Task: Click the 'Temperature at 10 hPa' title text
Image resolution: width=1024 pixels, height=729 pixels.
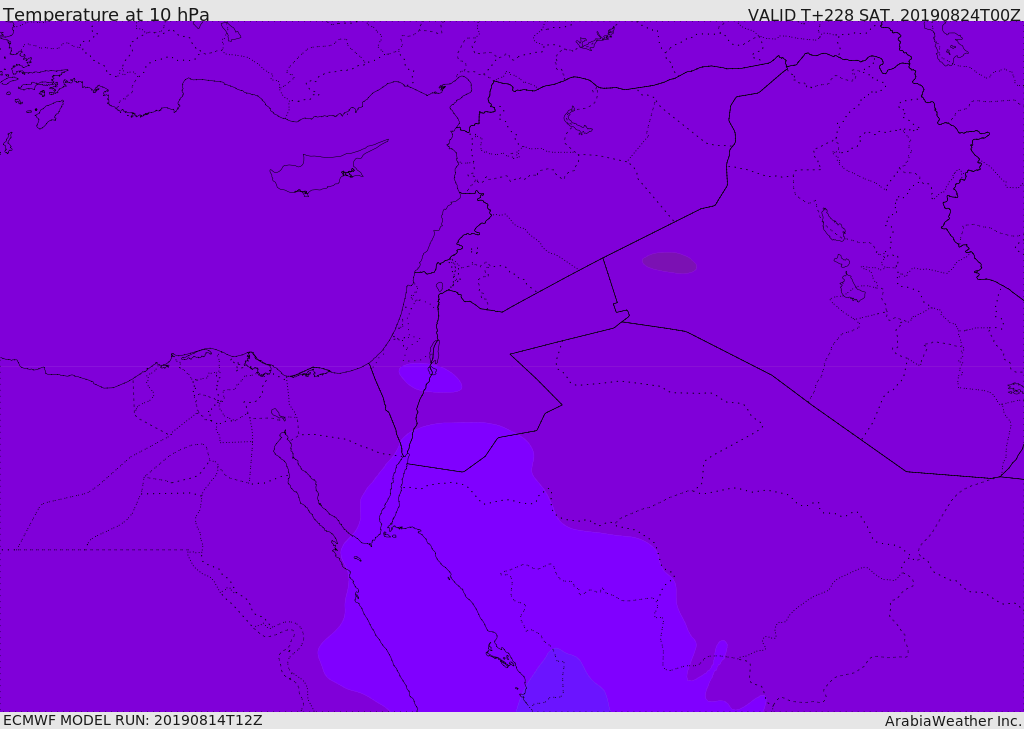Action: (x=106, y=14)
